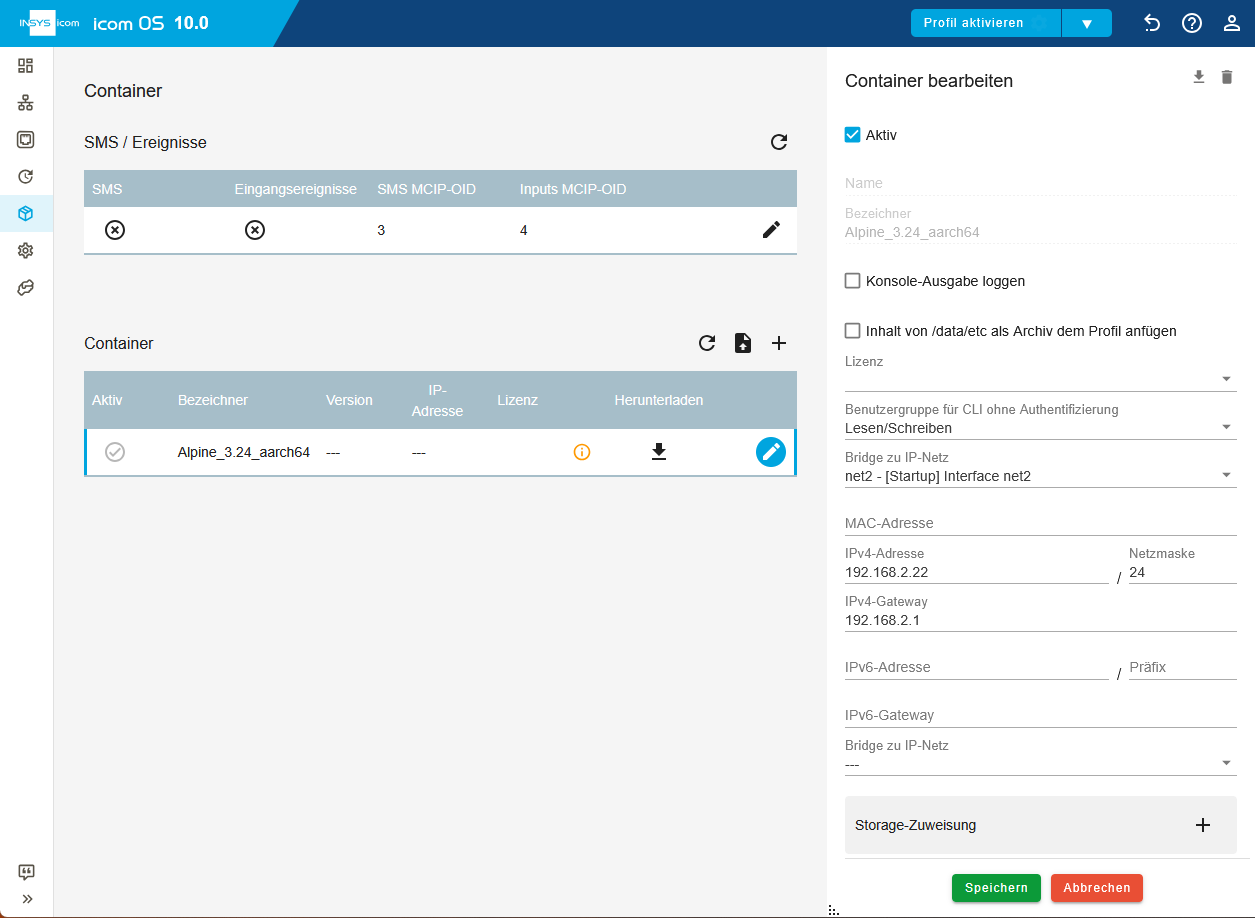Edit the SMS events row with pencil icon
The image size is (1255, 918).
click(x=771, y=230)
